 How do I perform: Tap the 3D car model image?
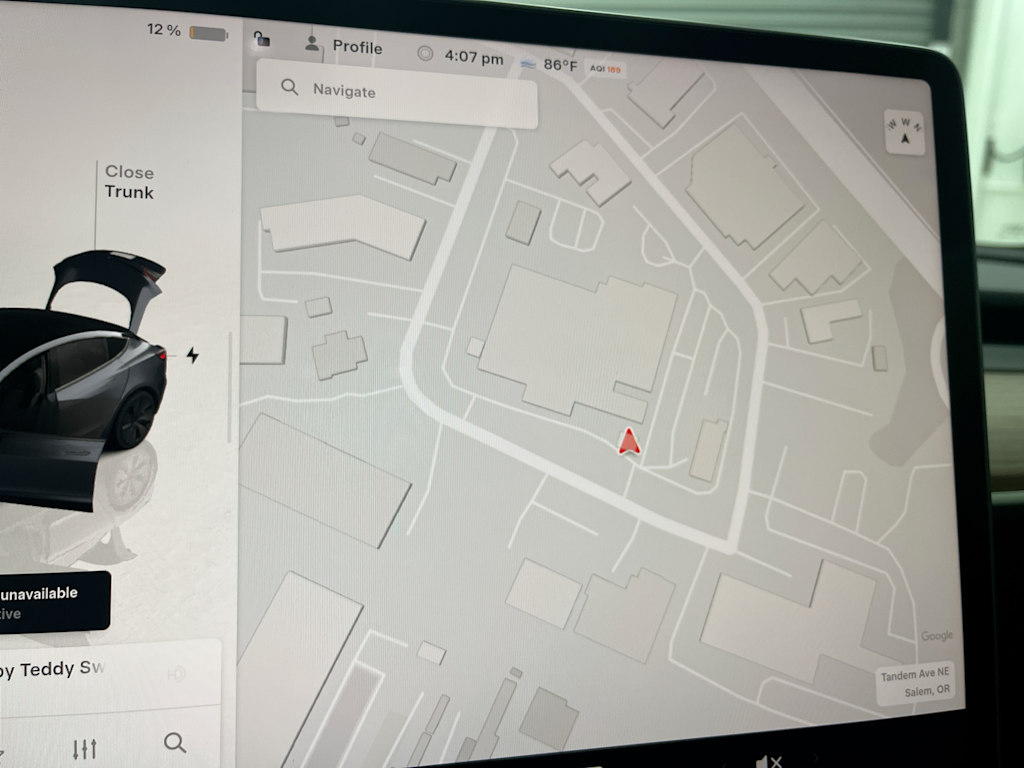pos(82,379)
